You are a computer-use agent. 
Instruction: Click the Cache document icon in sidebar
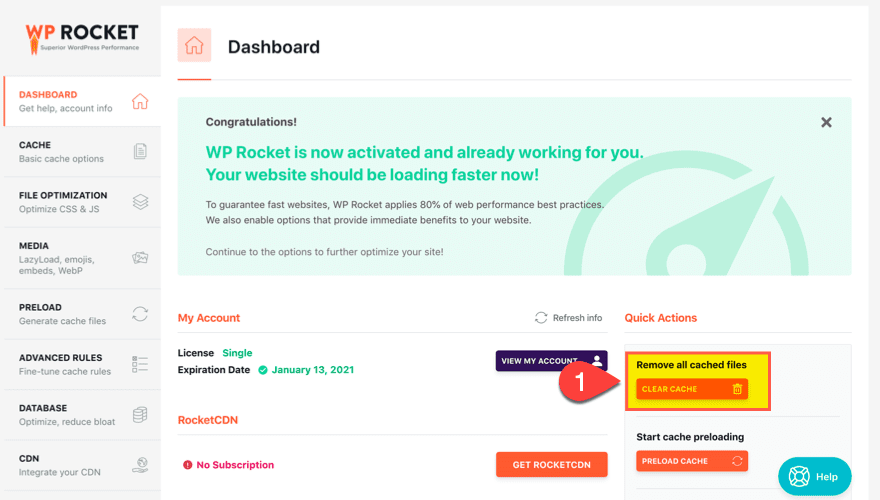coord(140,152)
